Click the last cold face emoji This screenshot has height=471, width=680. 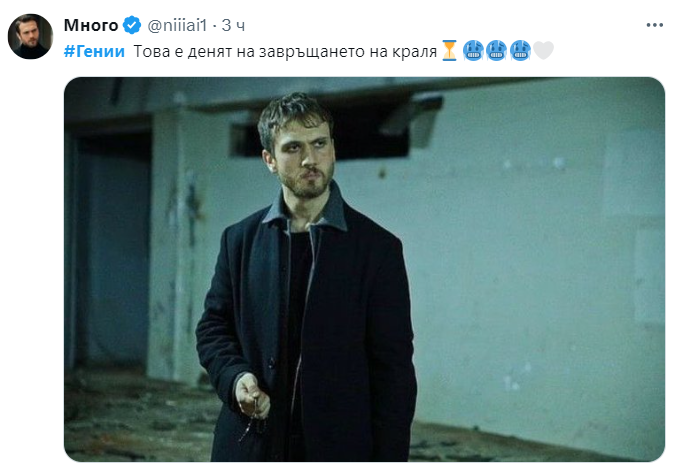point(520,51)
